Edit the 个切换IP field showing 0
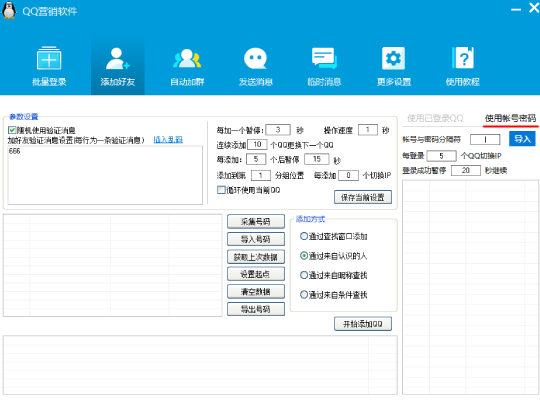This screenshot has width=540, height=402. [348, 175]
